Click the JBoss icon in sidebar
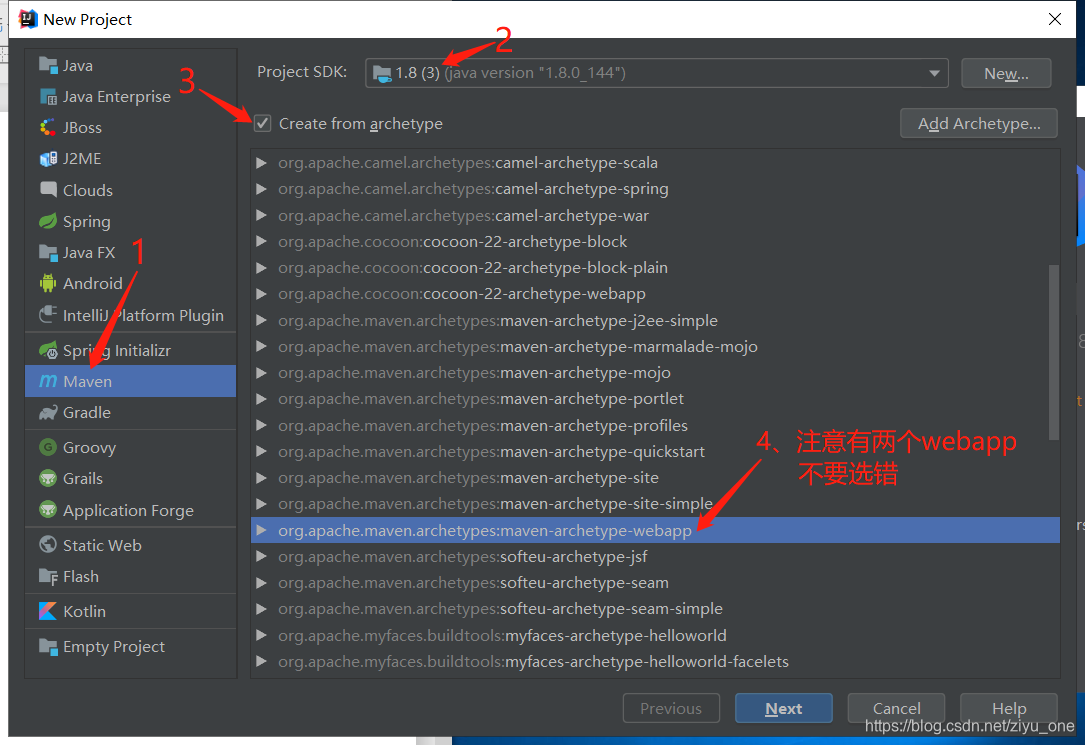 [x=48, y=127]
